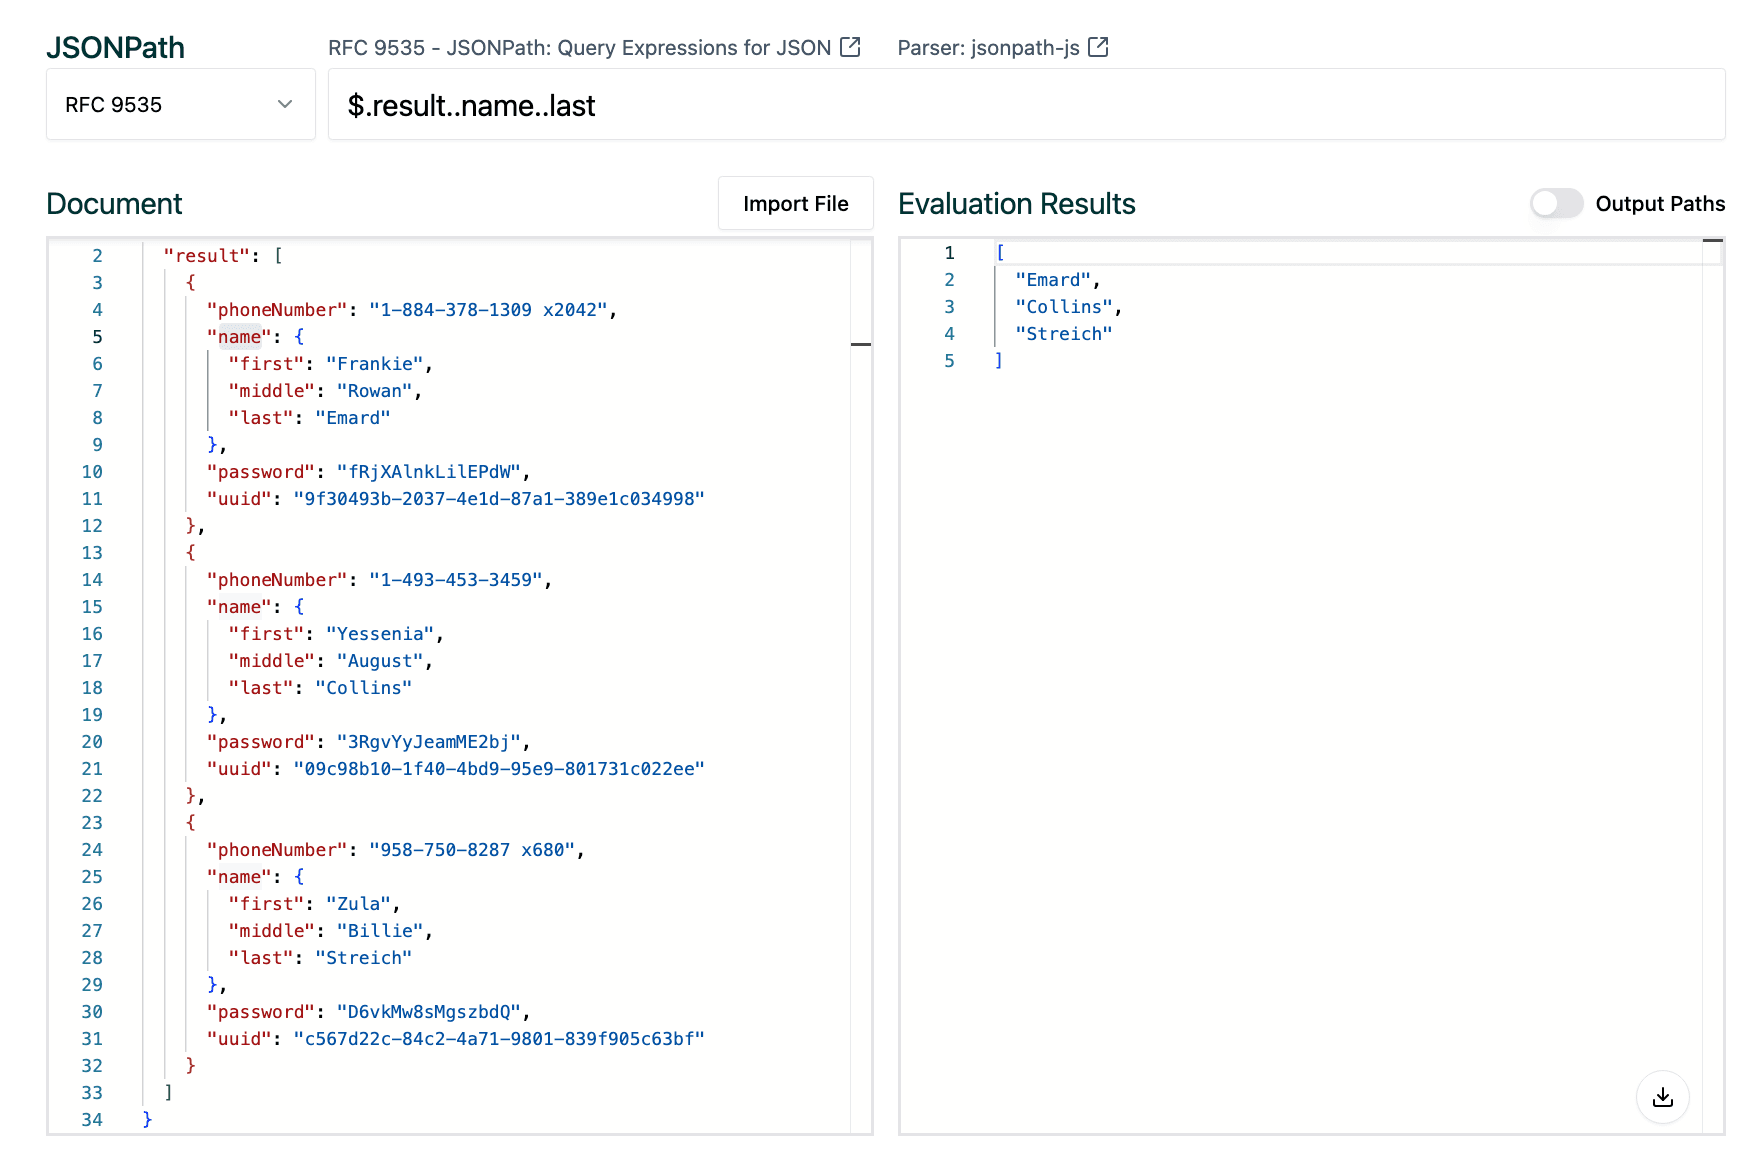
Task: Click the chevron arrow in the RFC 9535 selector
Action: coord(285,104)
